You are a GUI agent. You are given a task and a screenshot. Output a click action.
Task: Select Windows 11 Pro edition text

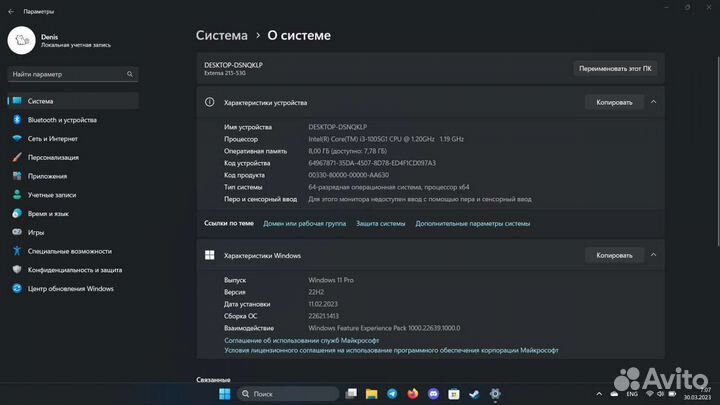pos(331,280)
